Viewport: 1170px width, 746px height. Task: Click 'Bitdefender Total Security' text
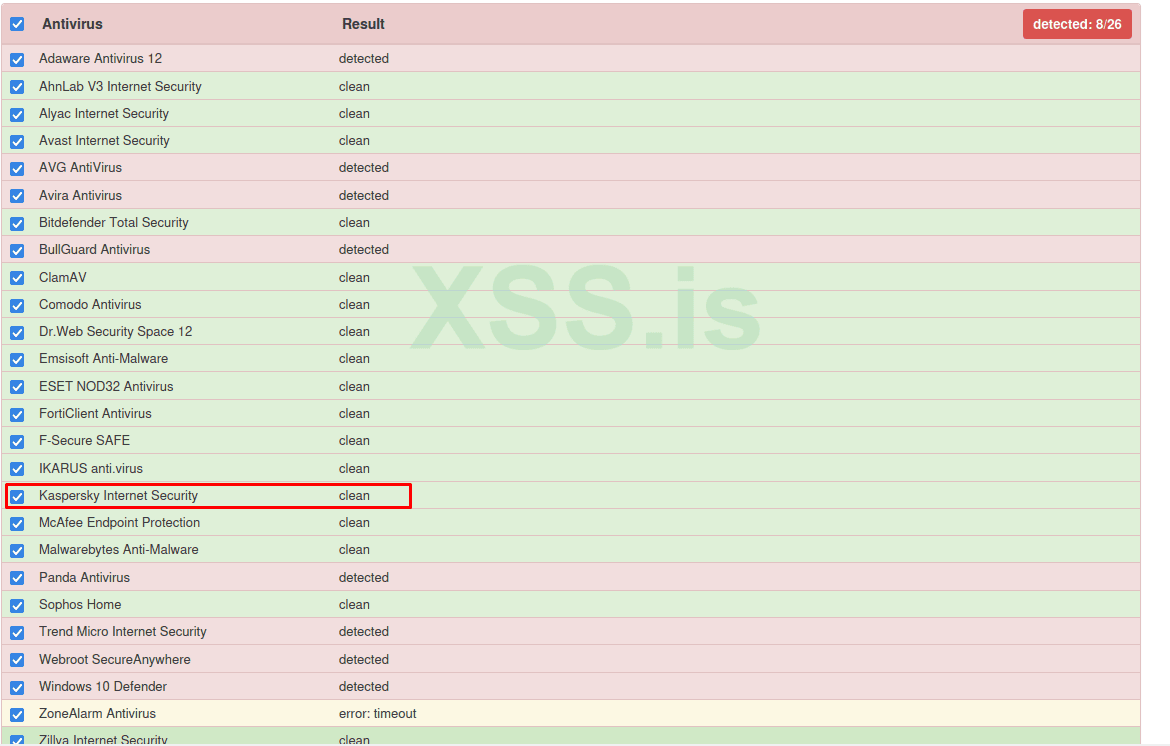coord(114,222)
